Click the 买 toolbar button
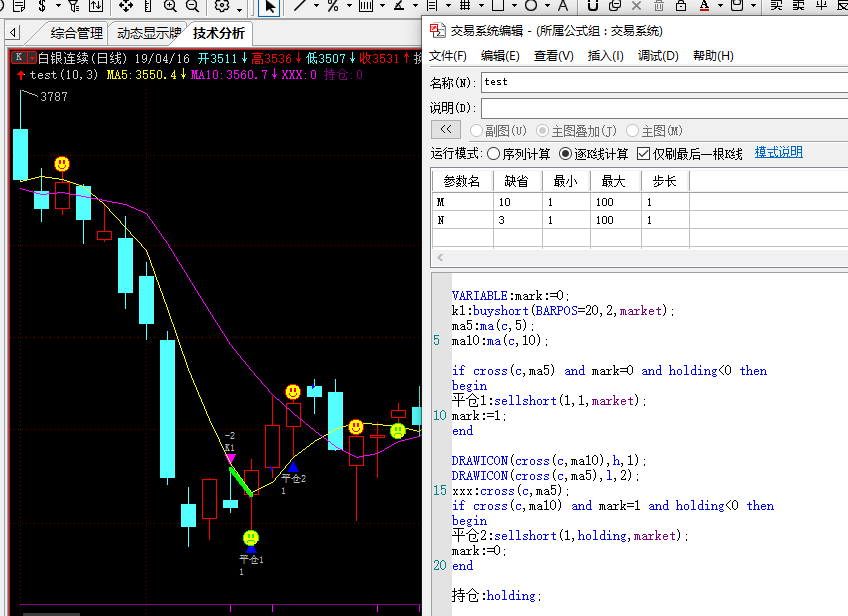Image resolution: width=848 pixels, height=616 pixels. [x=777, y=6]
